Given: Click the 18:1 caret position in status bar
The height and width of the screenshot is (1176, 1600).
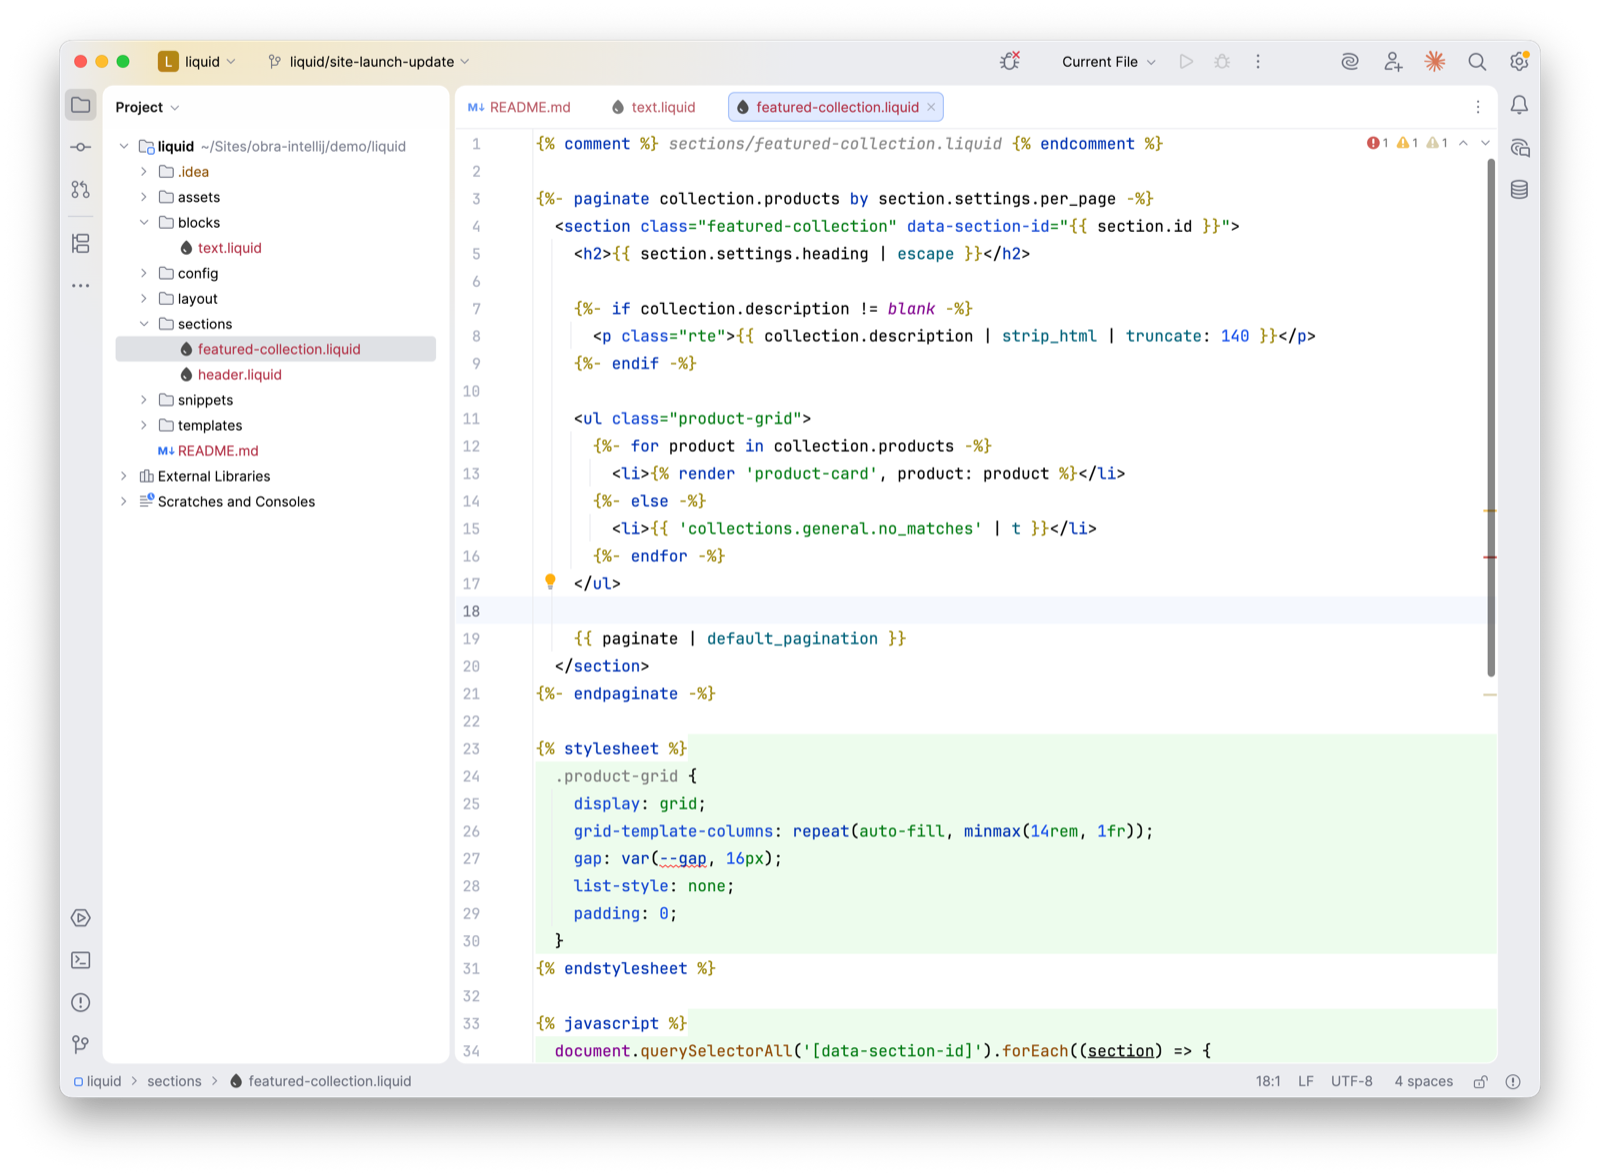Looking at the screenshot, I should tap(1268, 1081).
